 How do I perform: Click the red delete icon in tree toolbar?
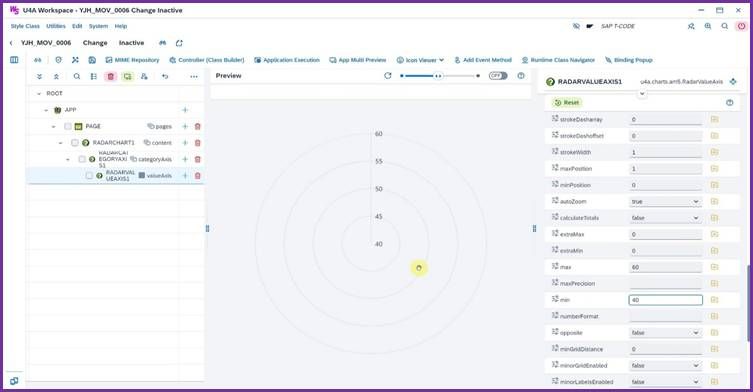pos(110,76)
